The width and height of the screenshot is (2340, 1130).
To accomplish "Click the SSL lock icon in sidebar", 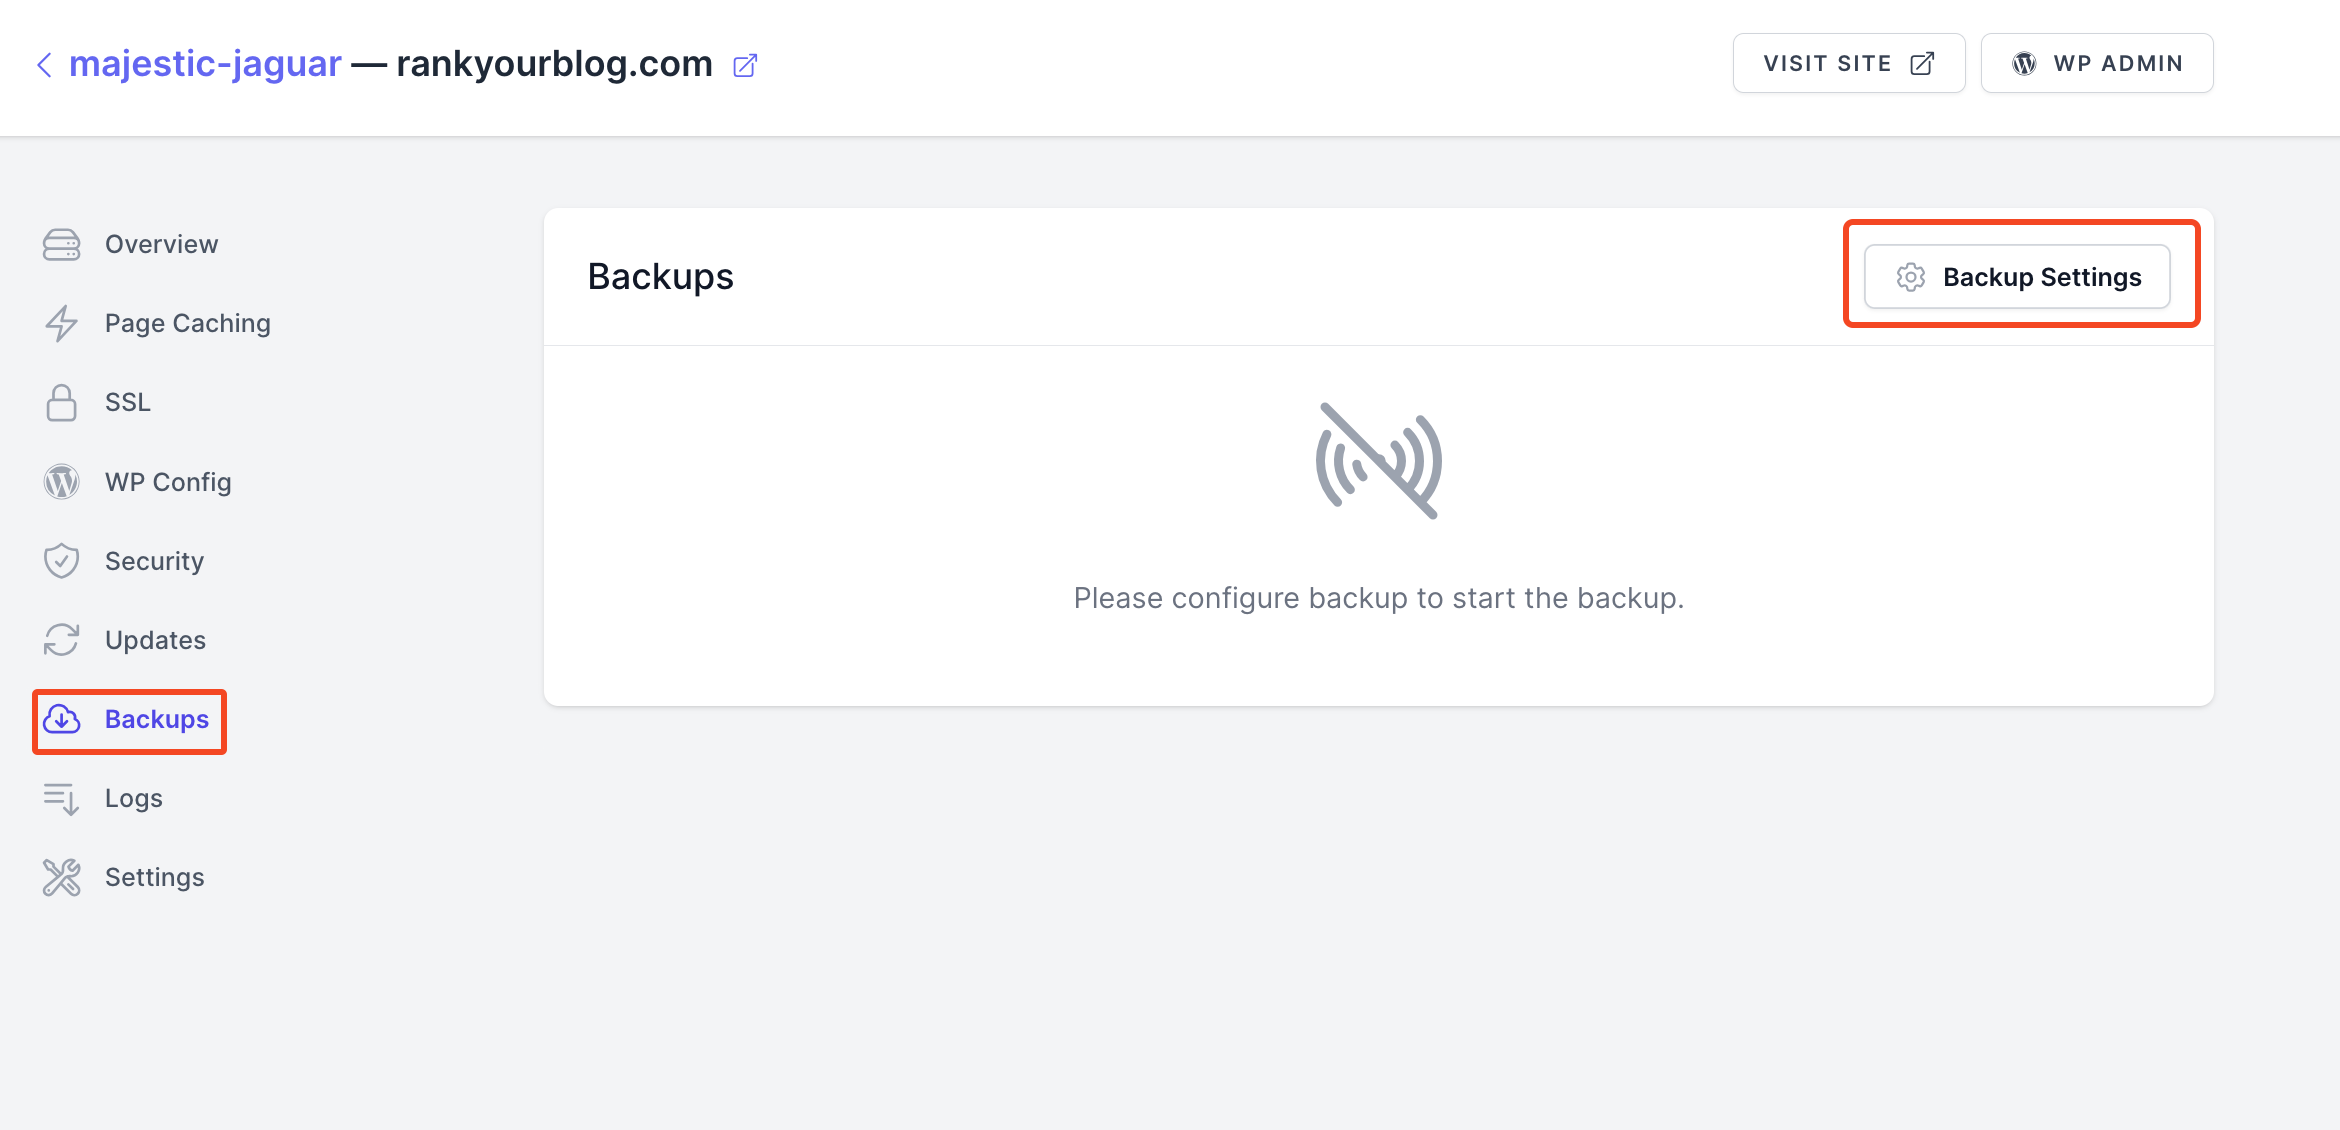I will pos(61,402).
